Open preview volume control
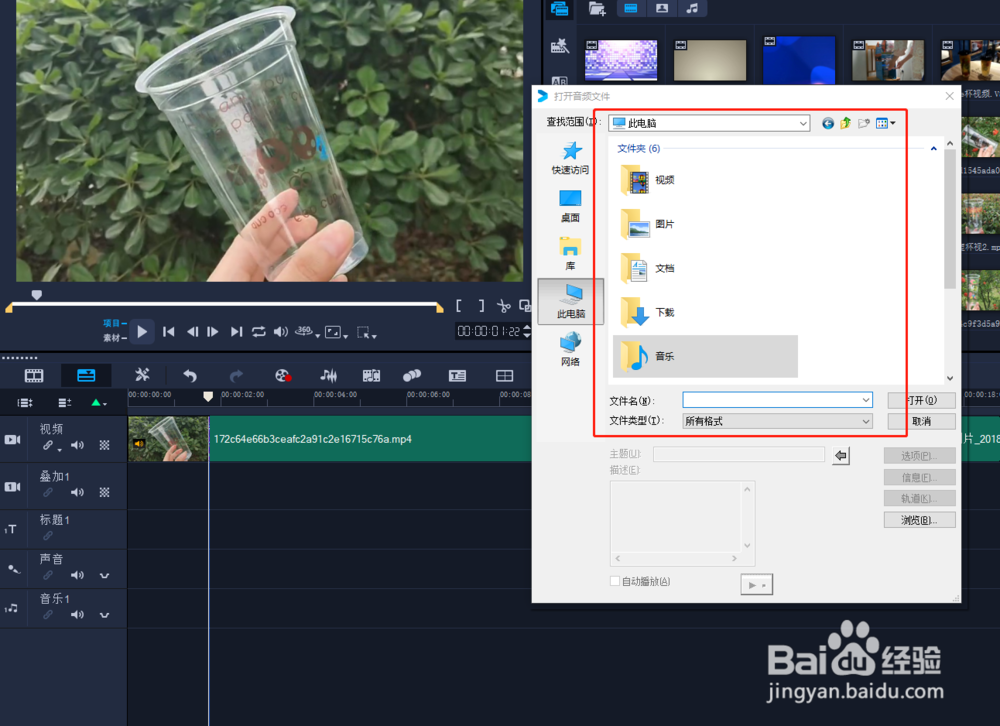 [281, 332]
